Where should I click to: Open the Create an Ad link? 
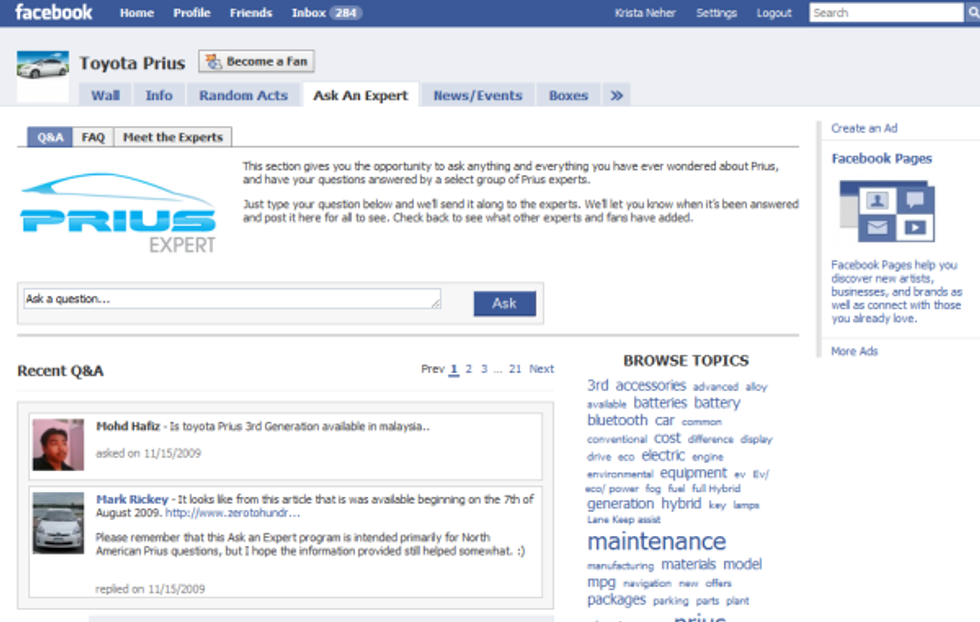(x=864, y=128)
